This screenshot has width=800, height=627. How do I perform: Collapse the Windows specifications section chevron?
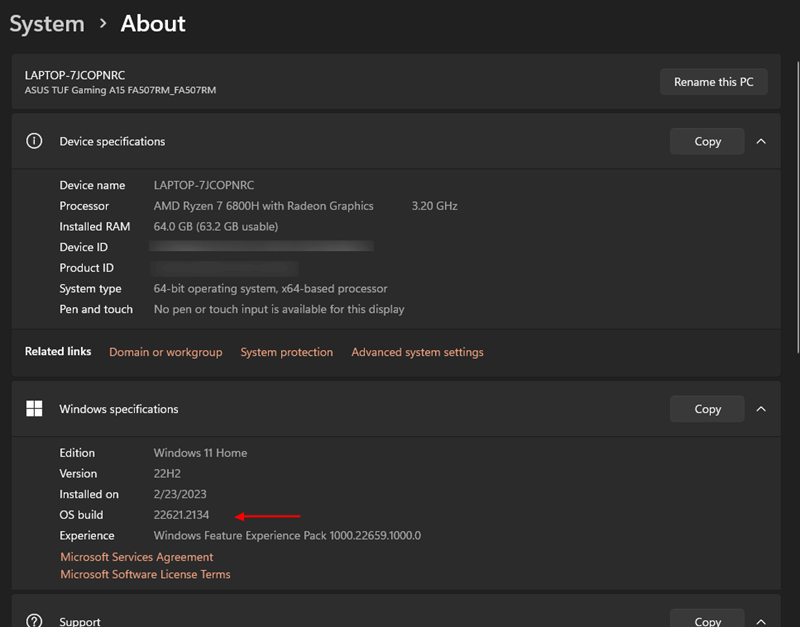761,409
